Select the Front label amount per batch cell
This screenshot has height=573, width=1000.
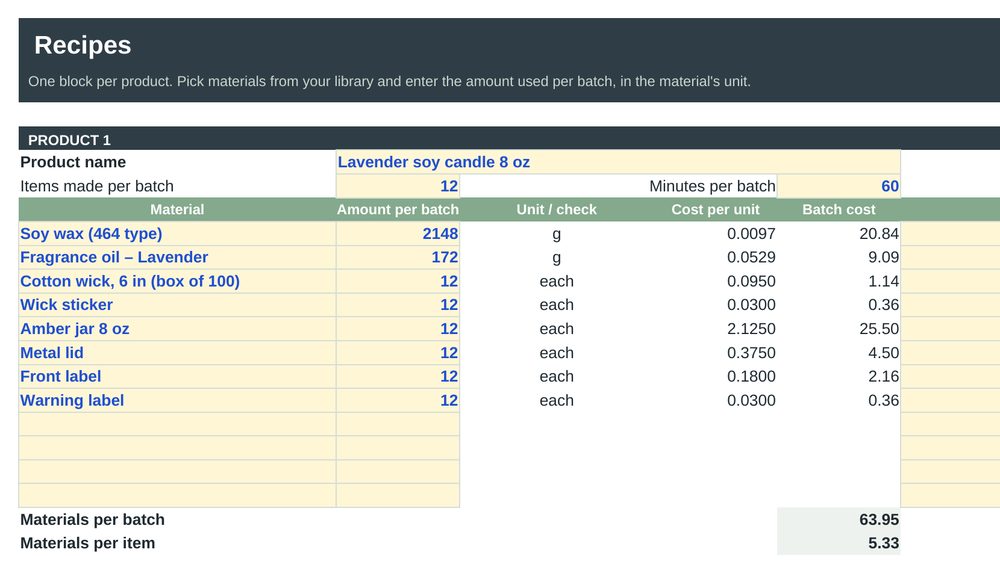pos(397,376)
